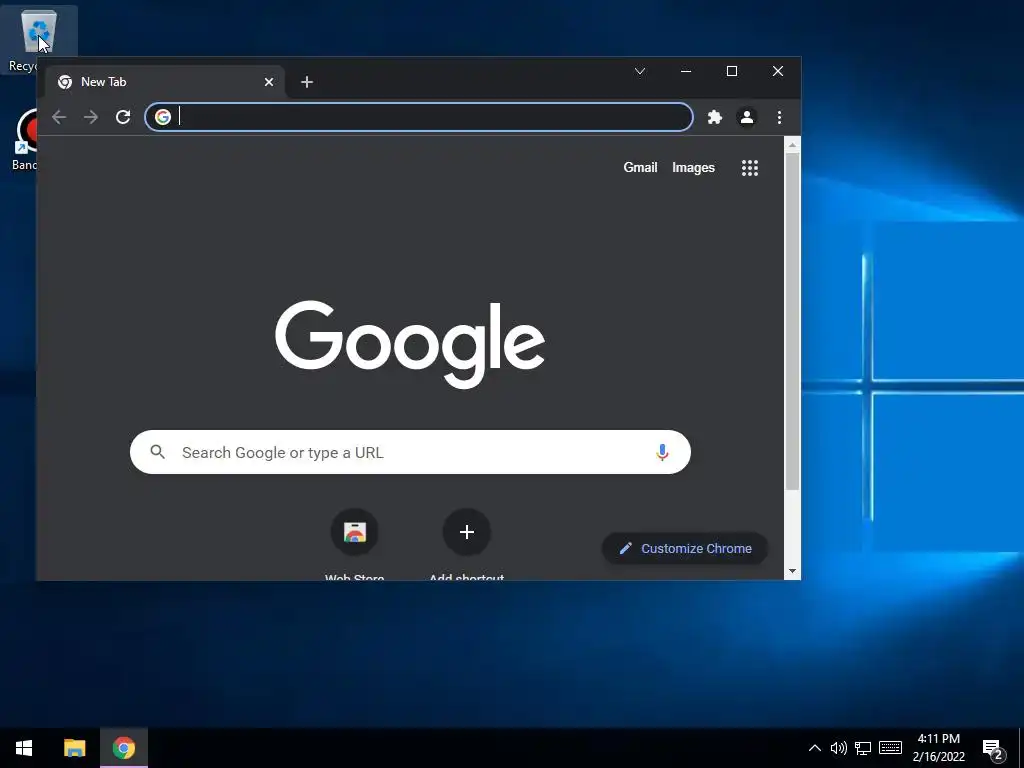Show hidden tray icons chevron

814,748
